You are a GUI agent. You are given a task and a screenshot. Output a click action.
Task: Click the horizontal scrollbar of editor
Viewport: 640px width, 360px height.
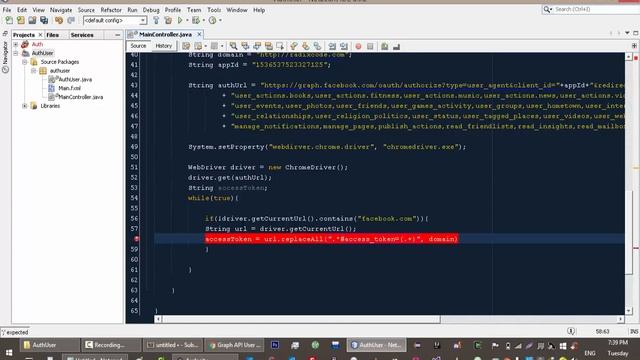click(301, 319)
